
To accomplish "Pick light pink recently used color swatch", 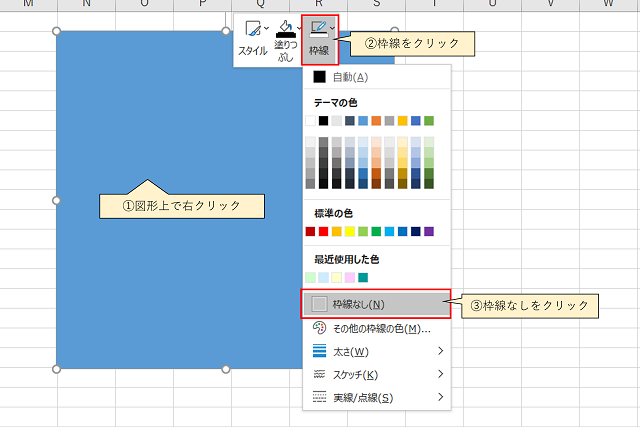I will (350, 278).
